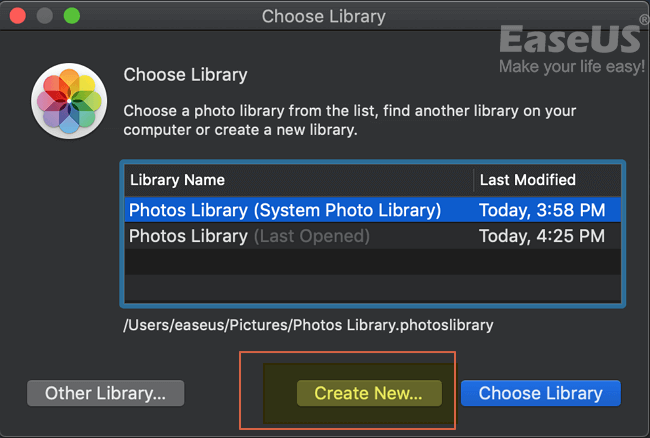Close the Choose Library window

click(x=20, y=17)
